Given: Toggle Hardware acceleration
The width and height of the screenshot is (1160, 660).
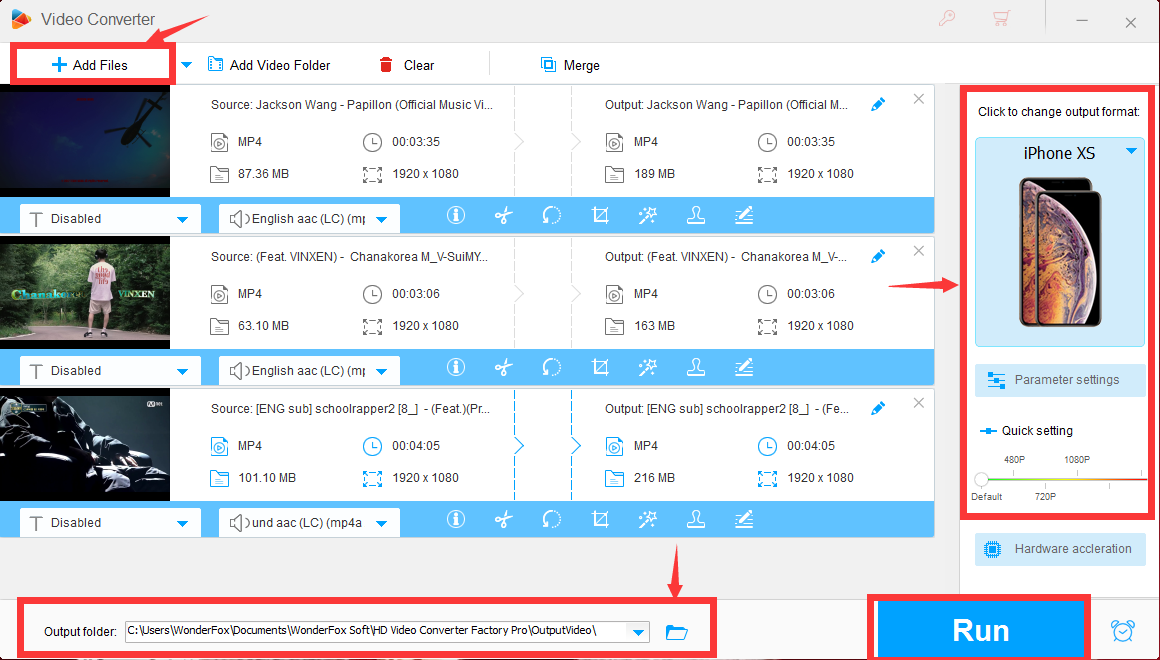Looking at the screenshot, I should 1060,549.
